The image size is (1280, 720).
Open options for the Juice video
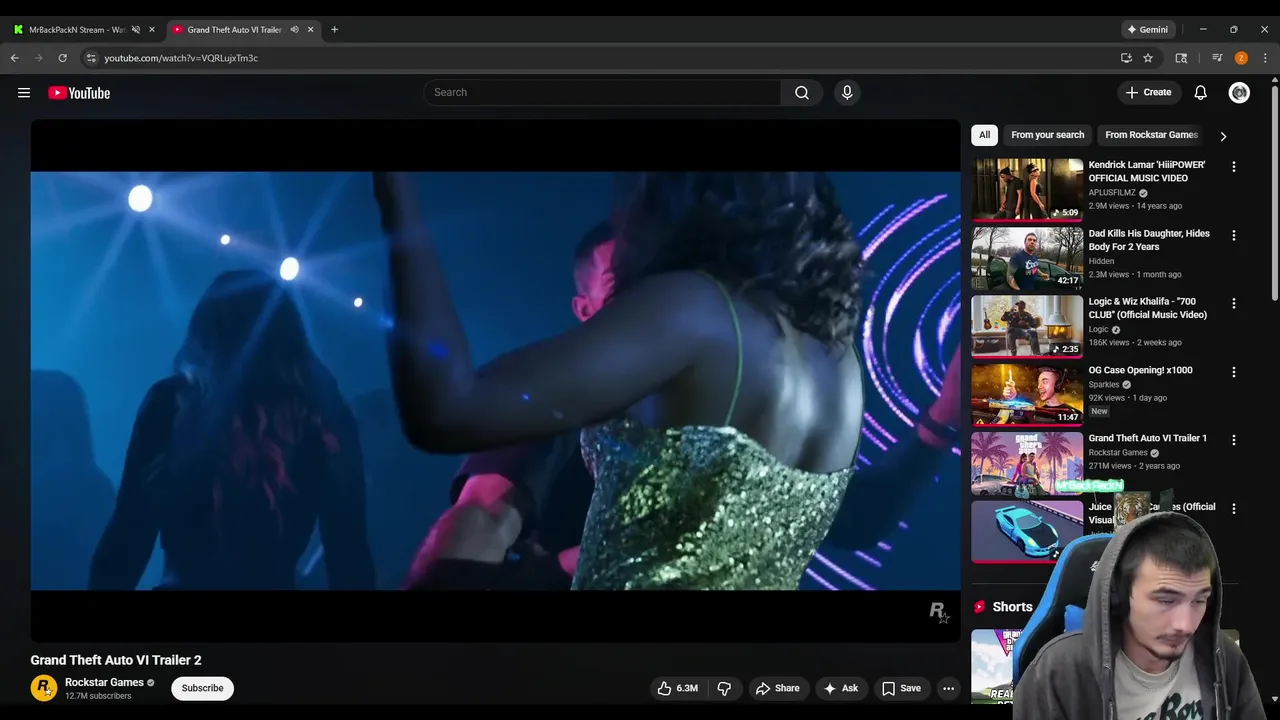point(1234,509)
